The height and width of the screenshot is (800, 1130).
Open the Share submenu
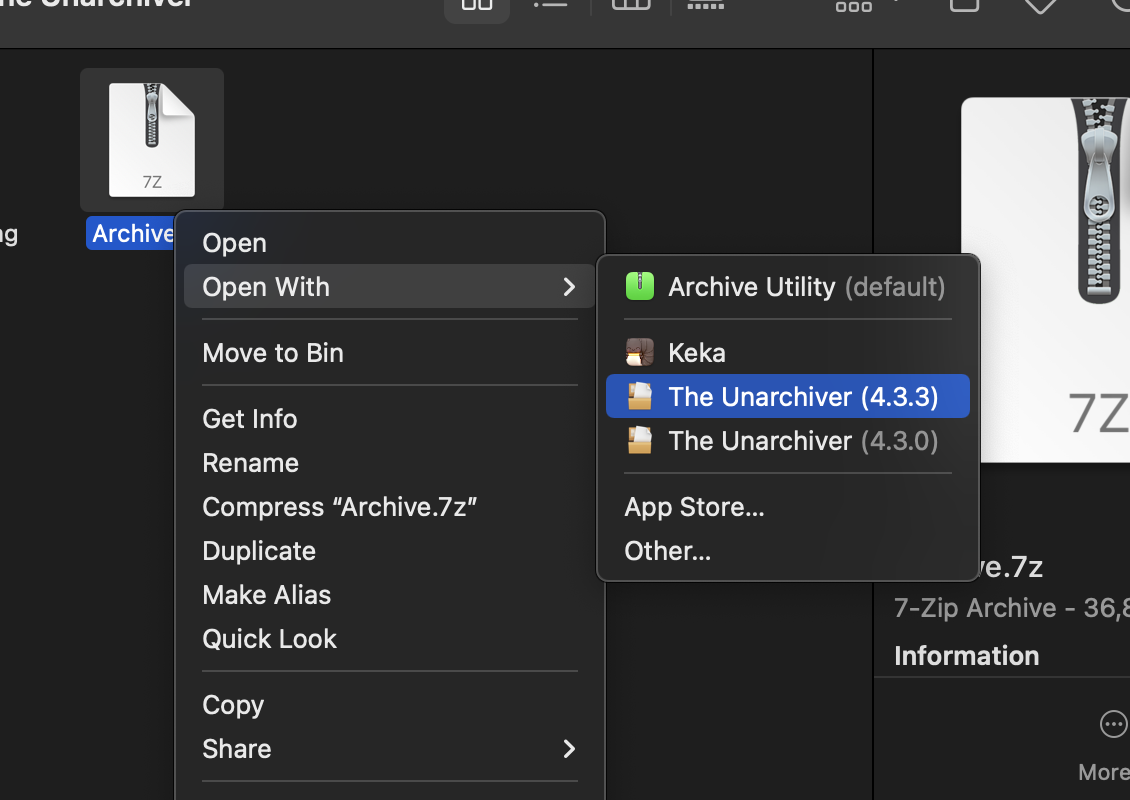[x=389, y=749]
